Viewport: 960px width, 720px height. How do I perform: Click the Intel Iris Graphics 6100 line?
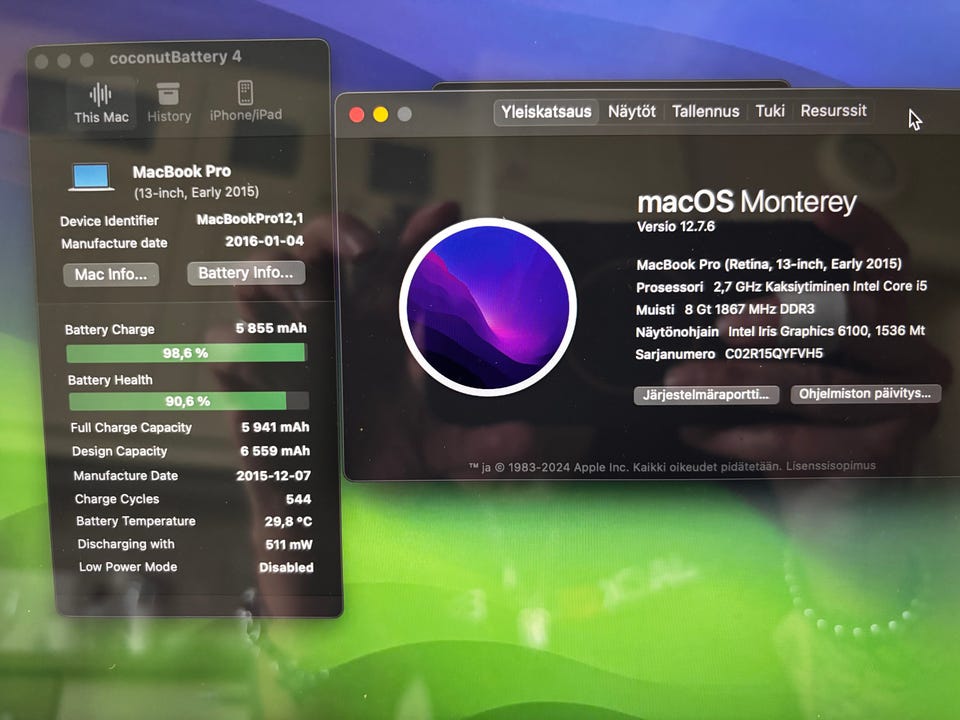coord(780,331)
